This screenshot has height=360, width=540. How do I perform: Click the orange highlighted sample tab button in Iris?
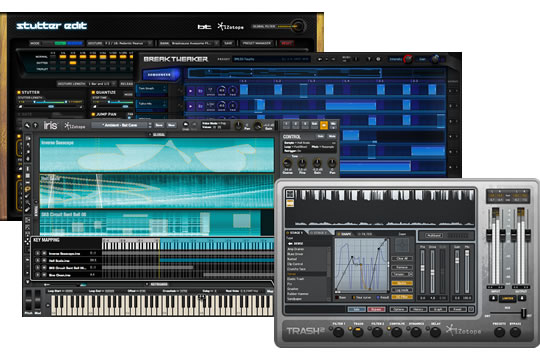(324, 125)
